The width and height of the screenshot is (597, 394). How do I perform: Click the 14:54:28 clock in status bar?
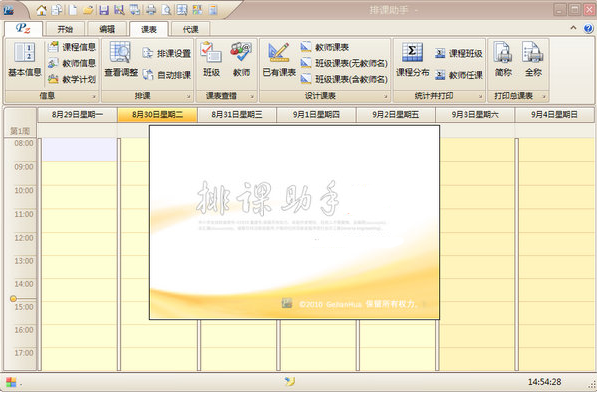tap(544, 381)
